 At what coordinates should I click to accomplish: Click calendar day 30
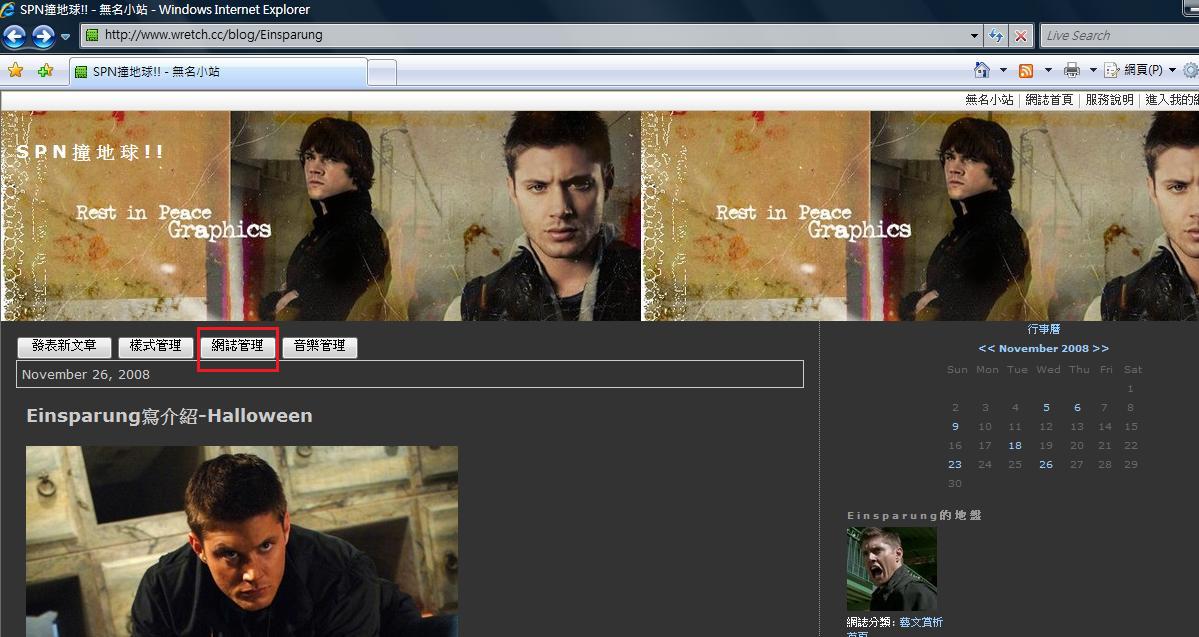point(955,483)
